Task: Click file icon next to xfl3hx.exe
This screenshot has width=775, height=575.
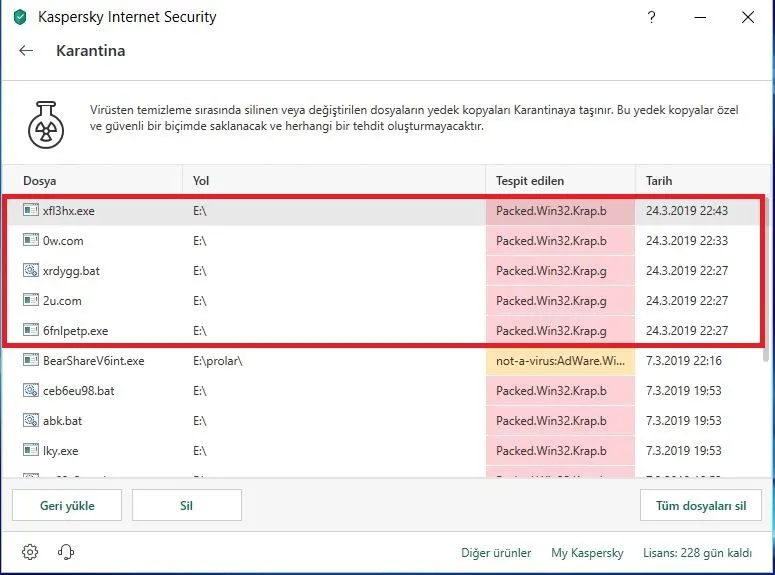Action: click(31, 210)
